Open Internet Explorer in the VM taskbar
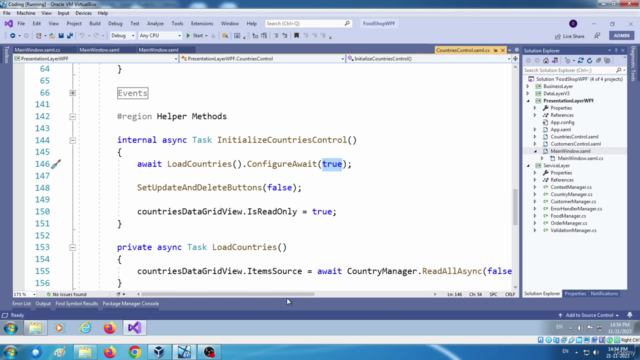The width and height of the screenshot is (640, 360). 85,328
